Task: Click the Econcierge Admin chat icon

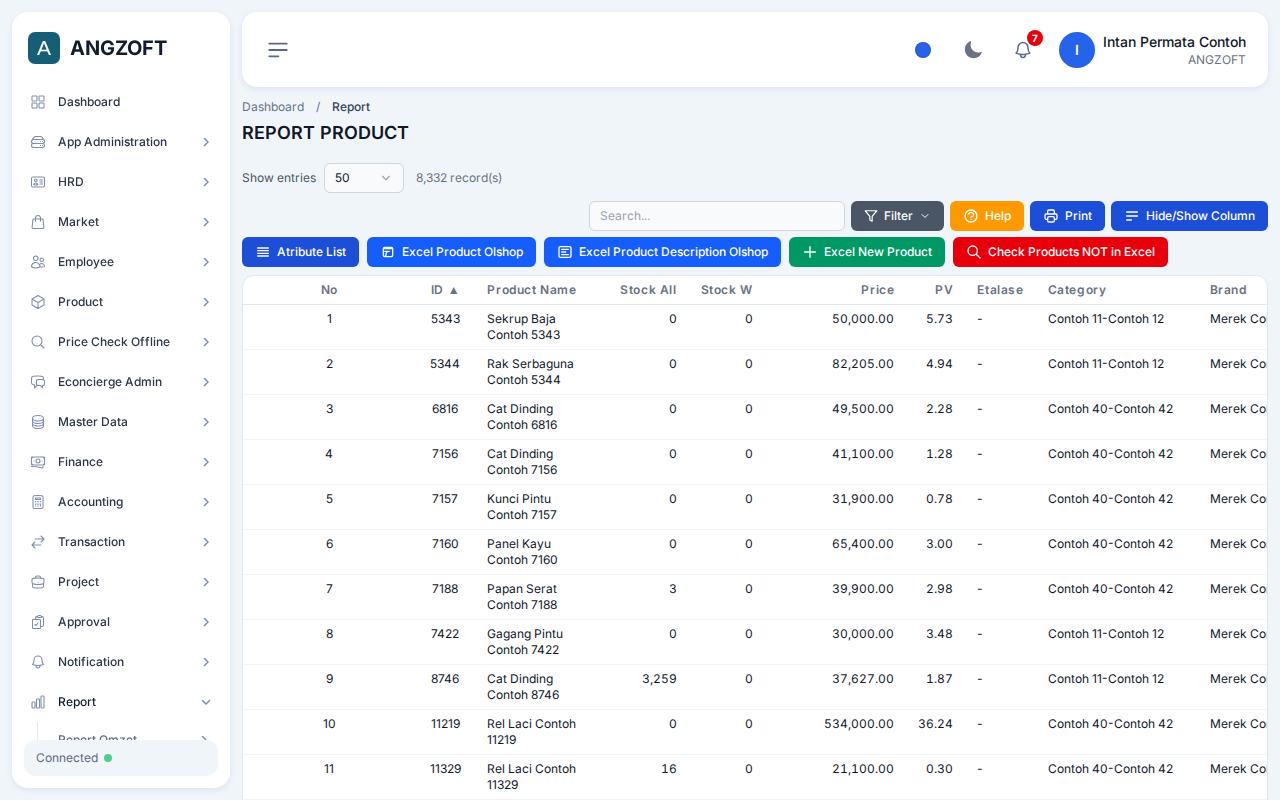Action: 38,382
